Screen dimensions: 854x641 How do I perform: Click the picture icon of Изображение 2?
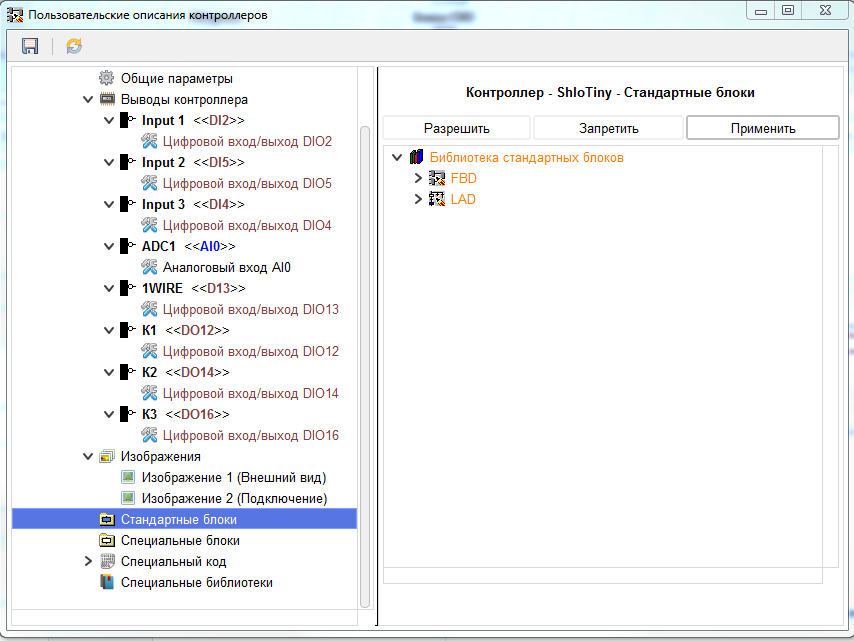click(x=128, y=498)
